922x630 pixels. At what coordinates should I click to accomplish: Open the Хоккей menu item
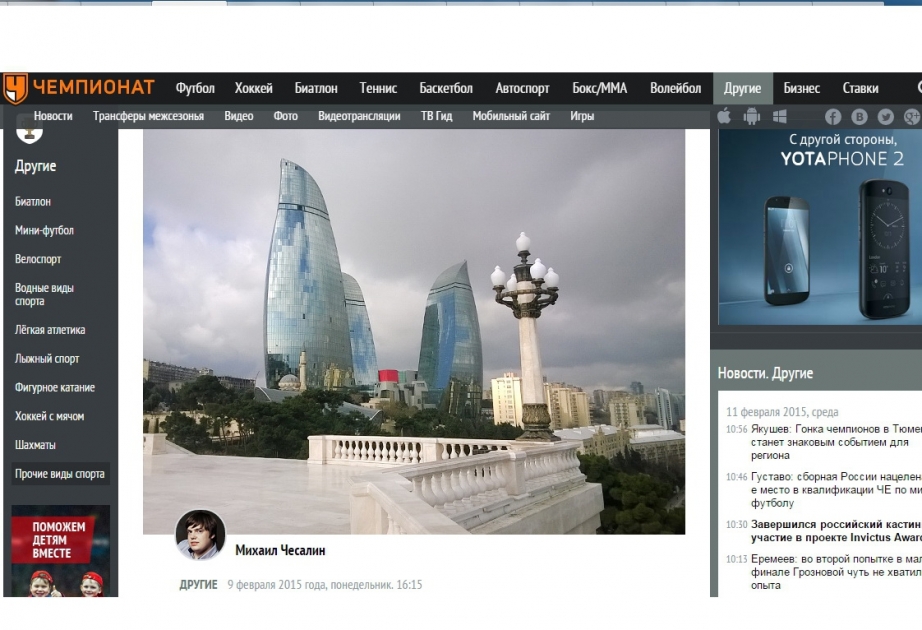[x=253, y=88]
